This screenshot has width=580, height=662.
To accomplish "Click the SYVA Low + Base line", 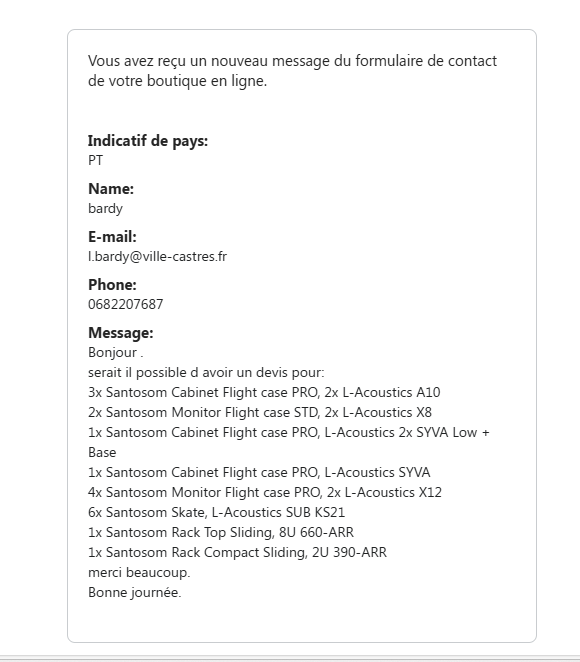I will 289,442.
